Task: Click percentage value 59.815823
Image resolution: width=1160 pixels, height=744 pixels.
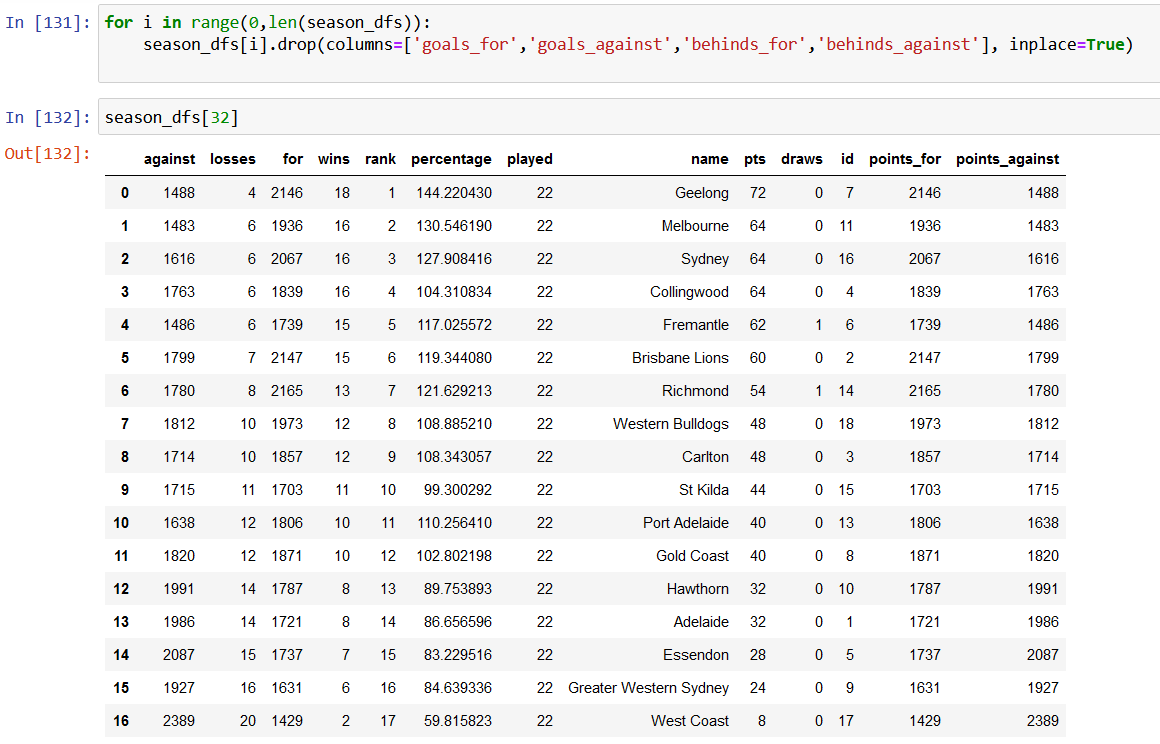Action: [x=457, y=720]
